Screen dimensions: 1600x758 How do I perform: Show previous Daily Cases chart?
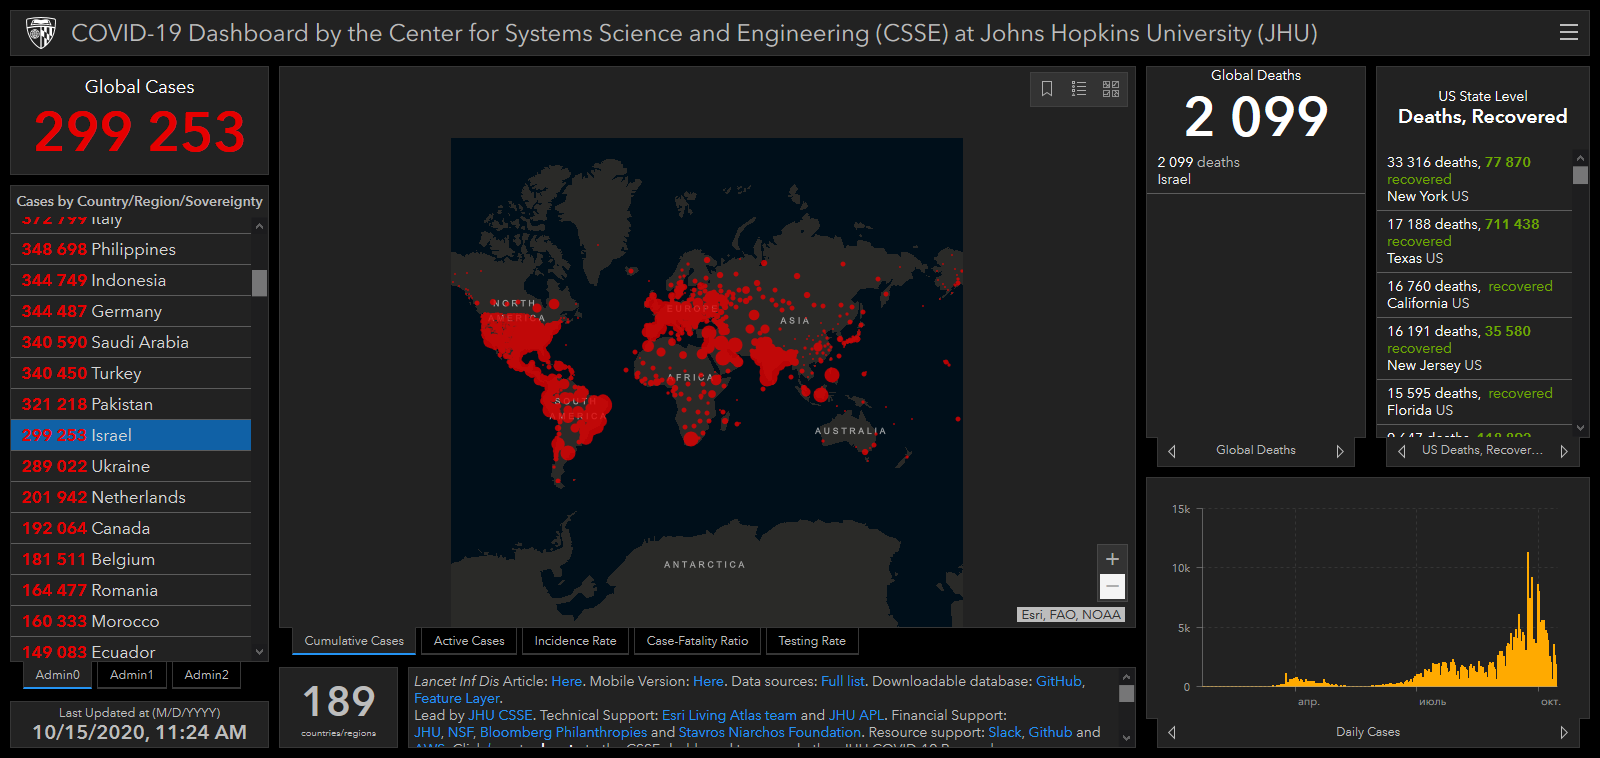(x=1172, y=732)
